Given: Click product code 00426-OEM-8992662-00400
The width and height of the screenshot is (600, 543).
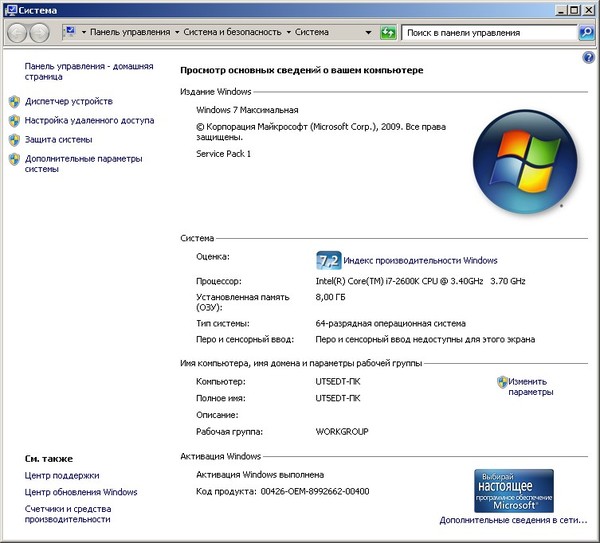Looking at the screenshot, I should point(315,492).
